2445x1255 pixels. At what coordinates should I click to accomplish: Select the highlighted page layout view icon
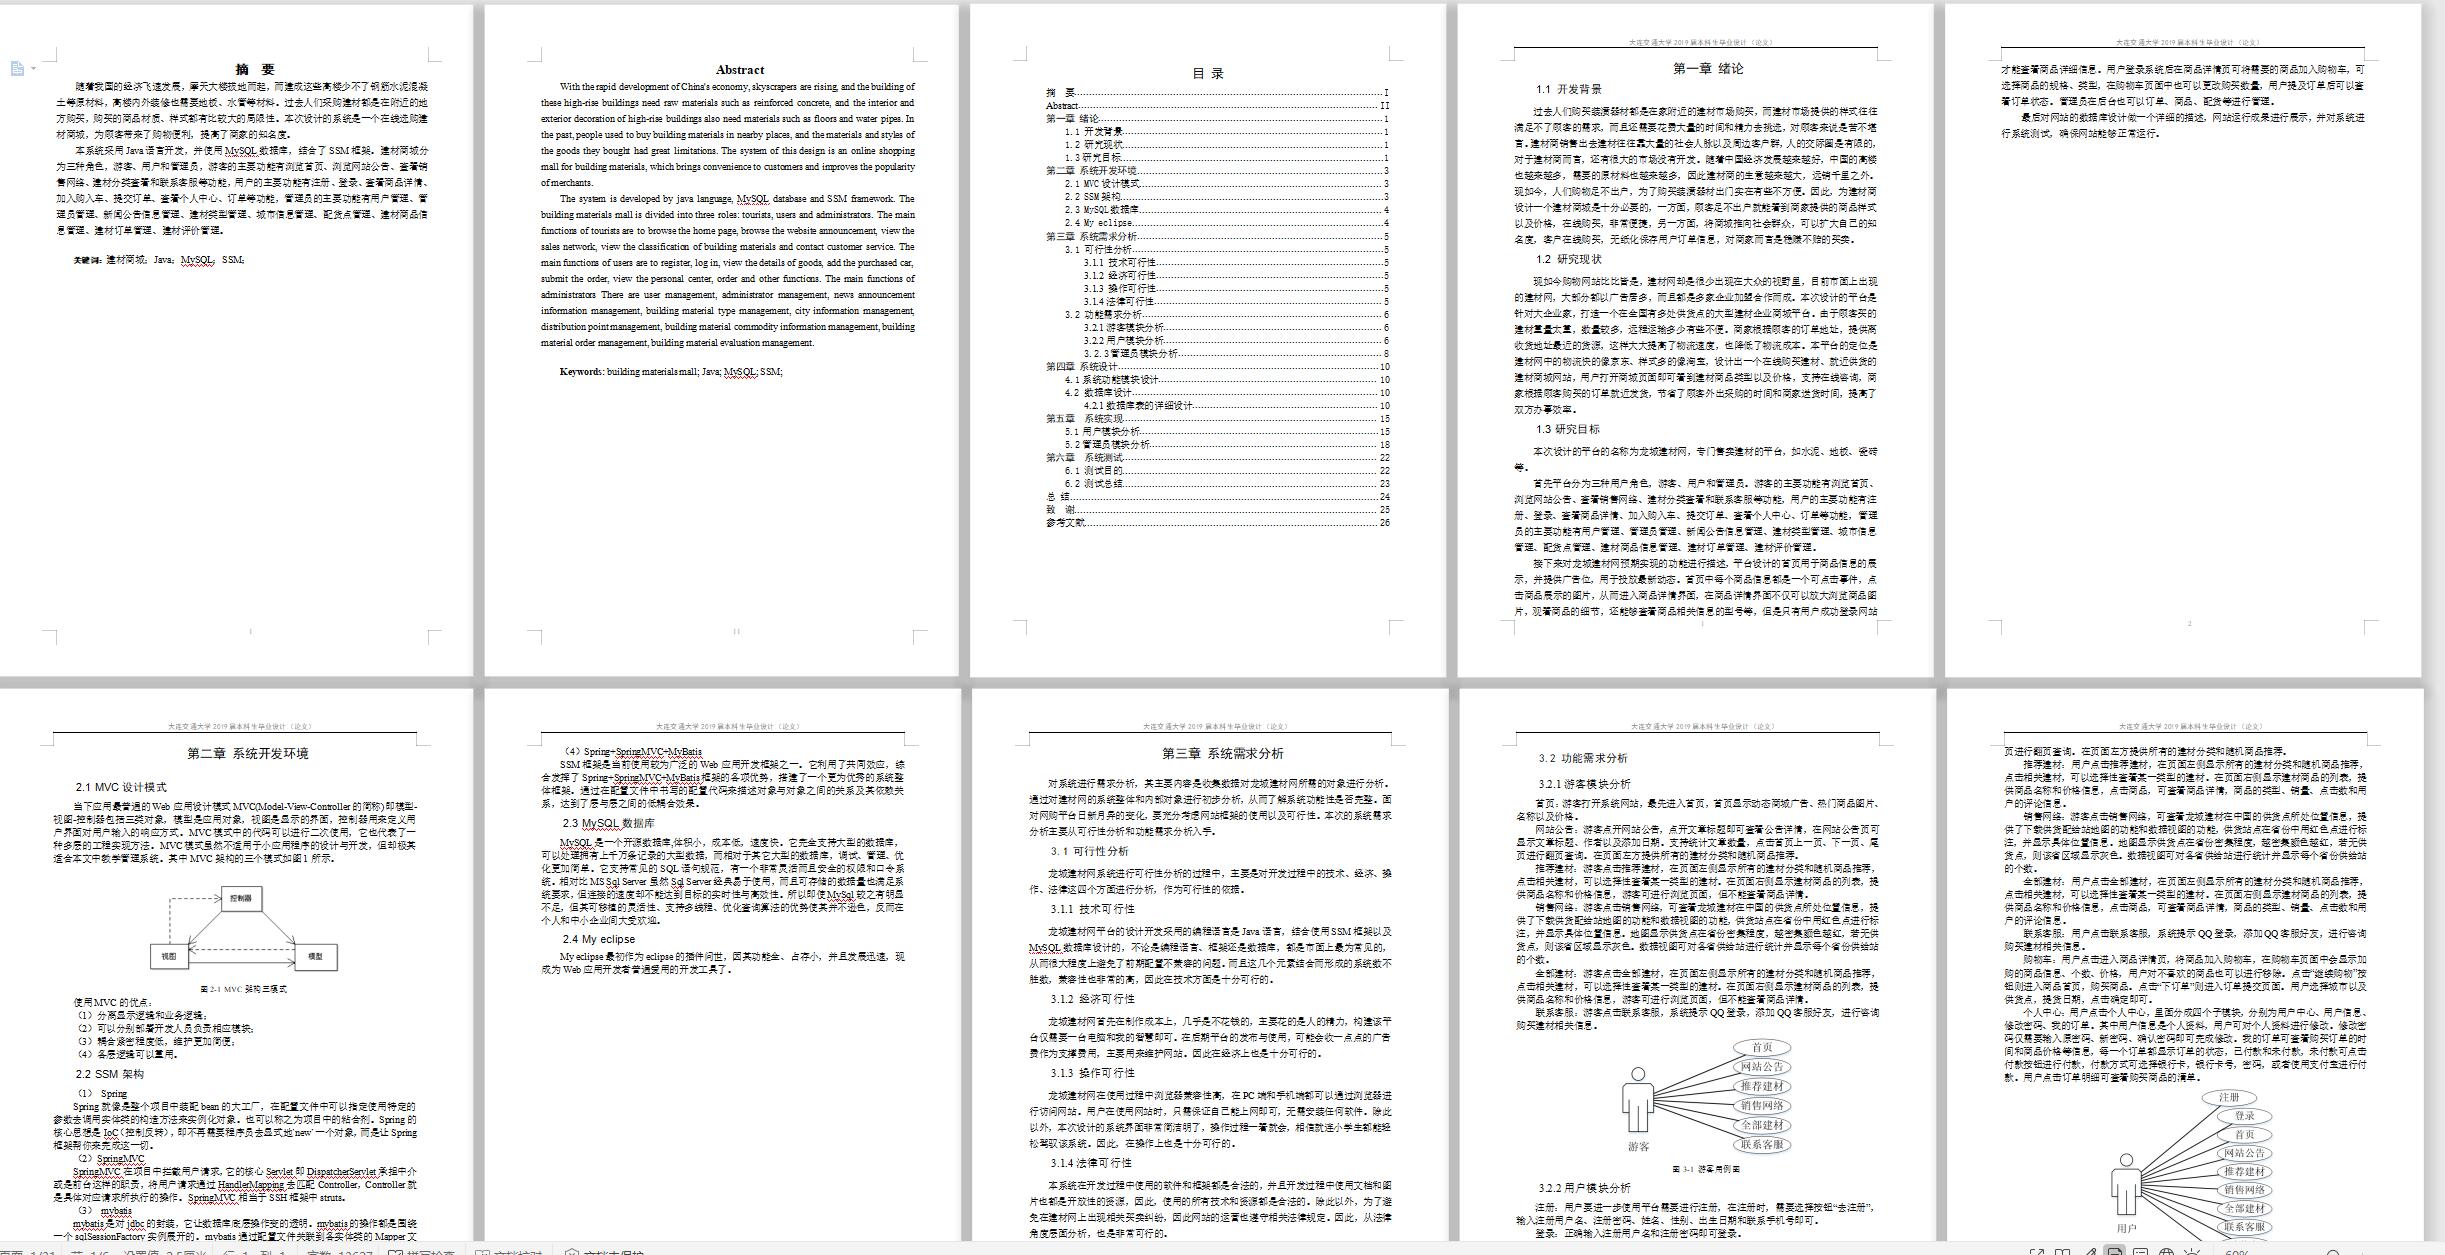point(2114,1252)
